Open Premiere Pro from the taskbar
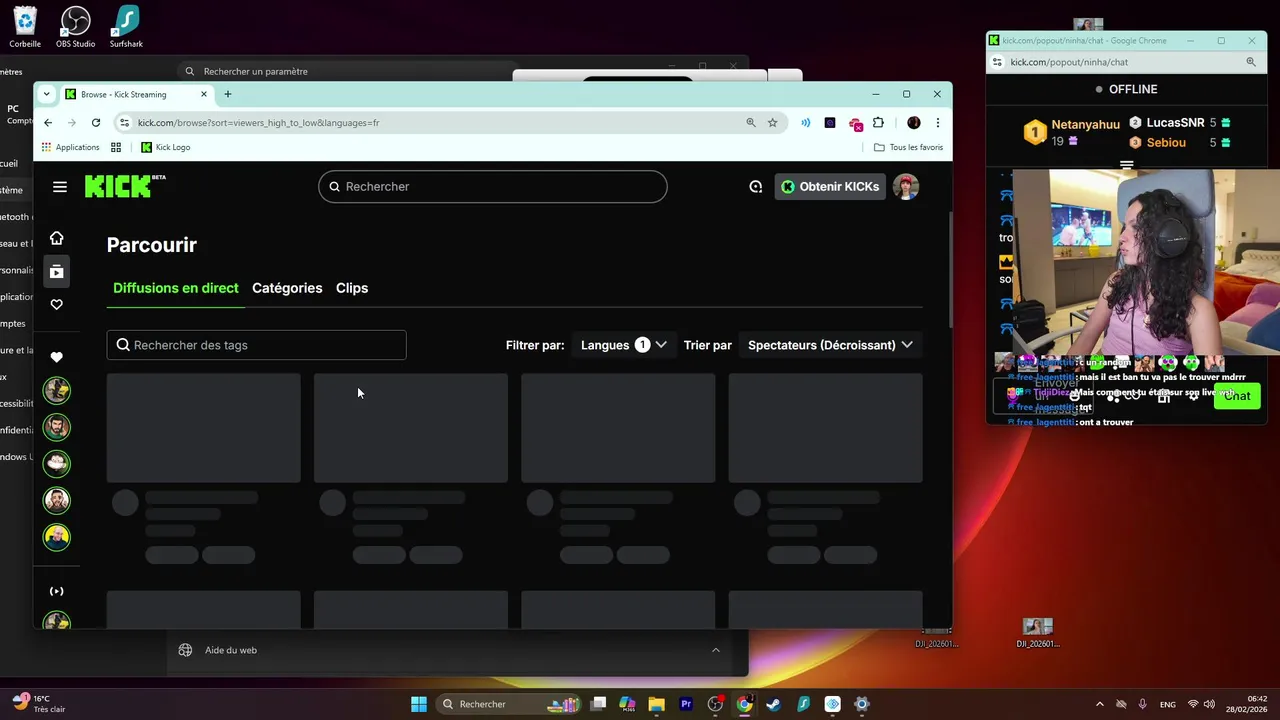Viewport: 1280px width, 720px height. click(x=686, y=704)
